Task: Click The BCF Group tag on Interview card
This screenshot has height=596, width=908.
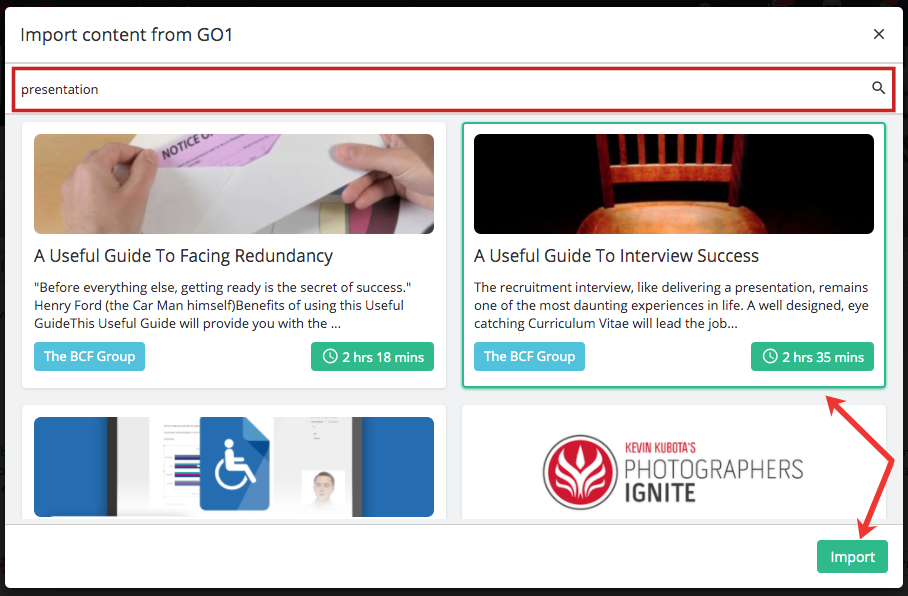Action: click(x=529, y=356)
